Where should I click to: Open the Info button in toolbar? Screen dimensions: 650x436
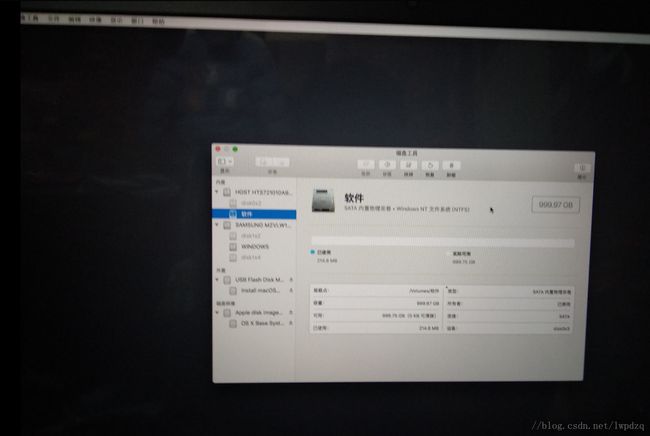[582, 168]
